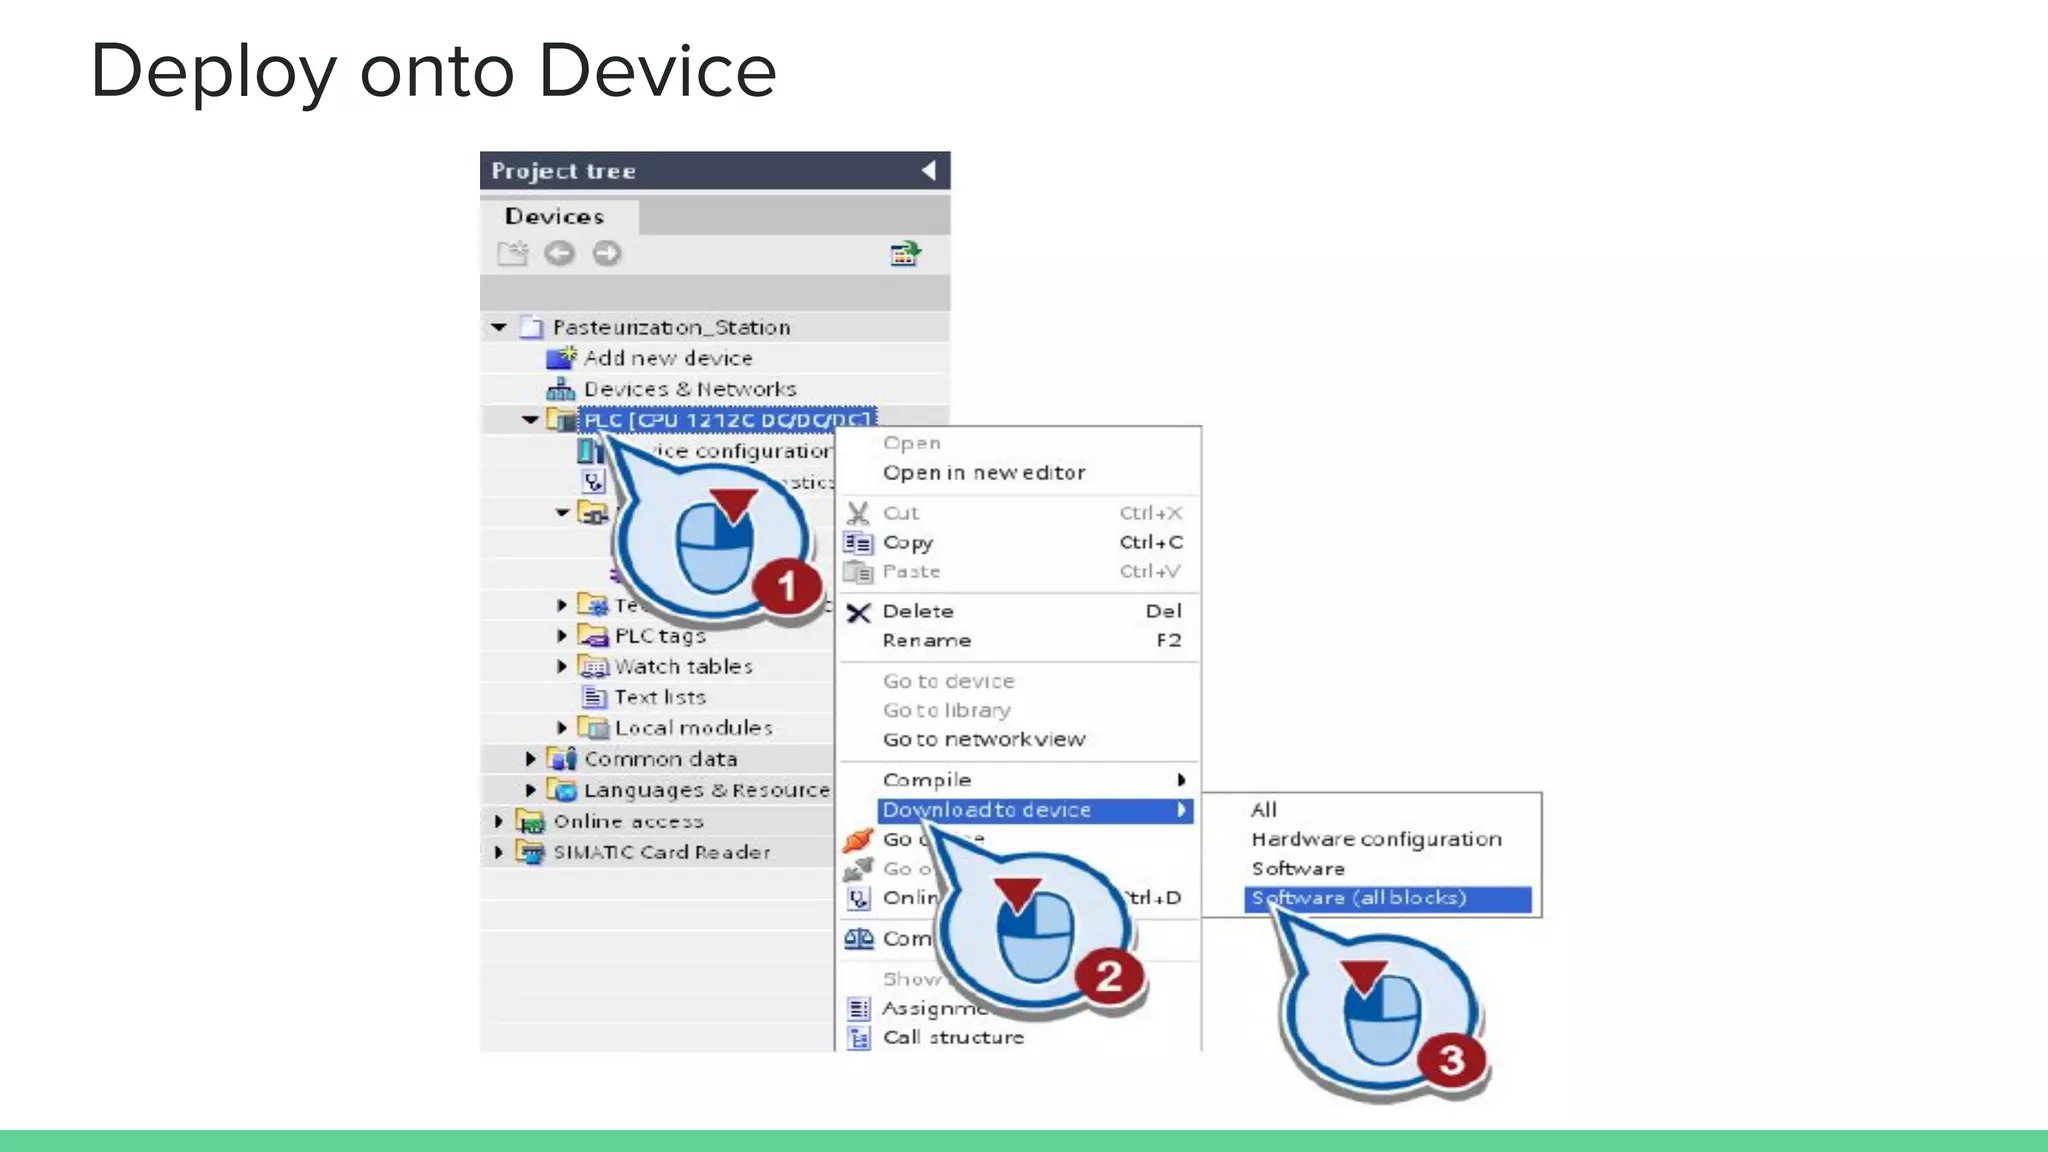Open Add new device entry

coord(668,358)
